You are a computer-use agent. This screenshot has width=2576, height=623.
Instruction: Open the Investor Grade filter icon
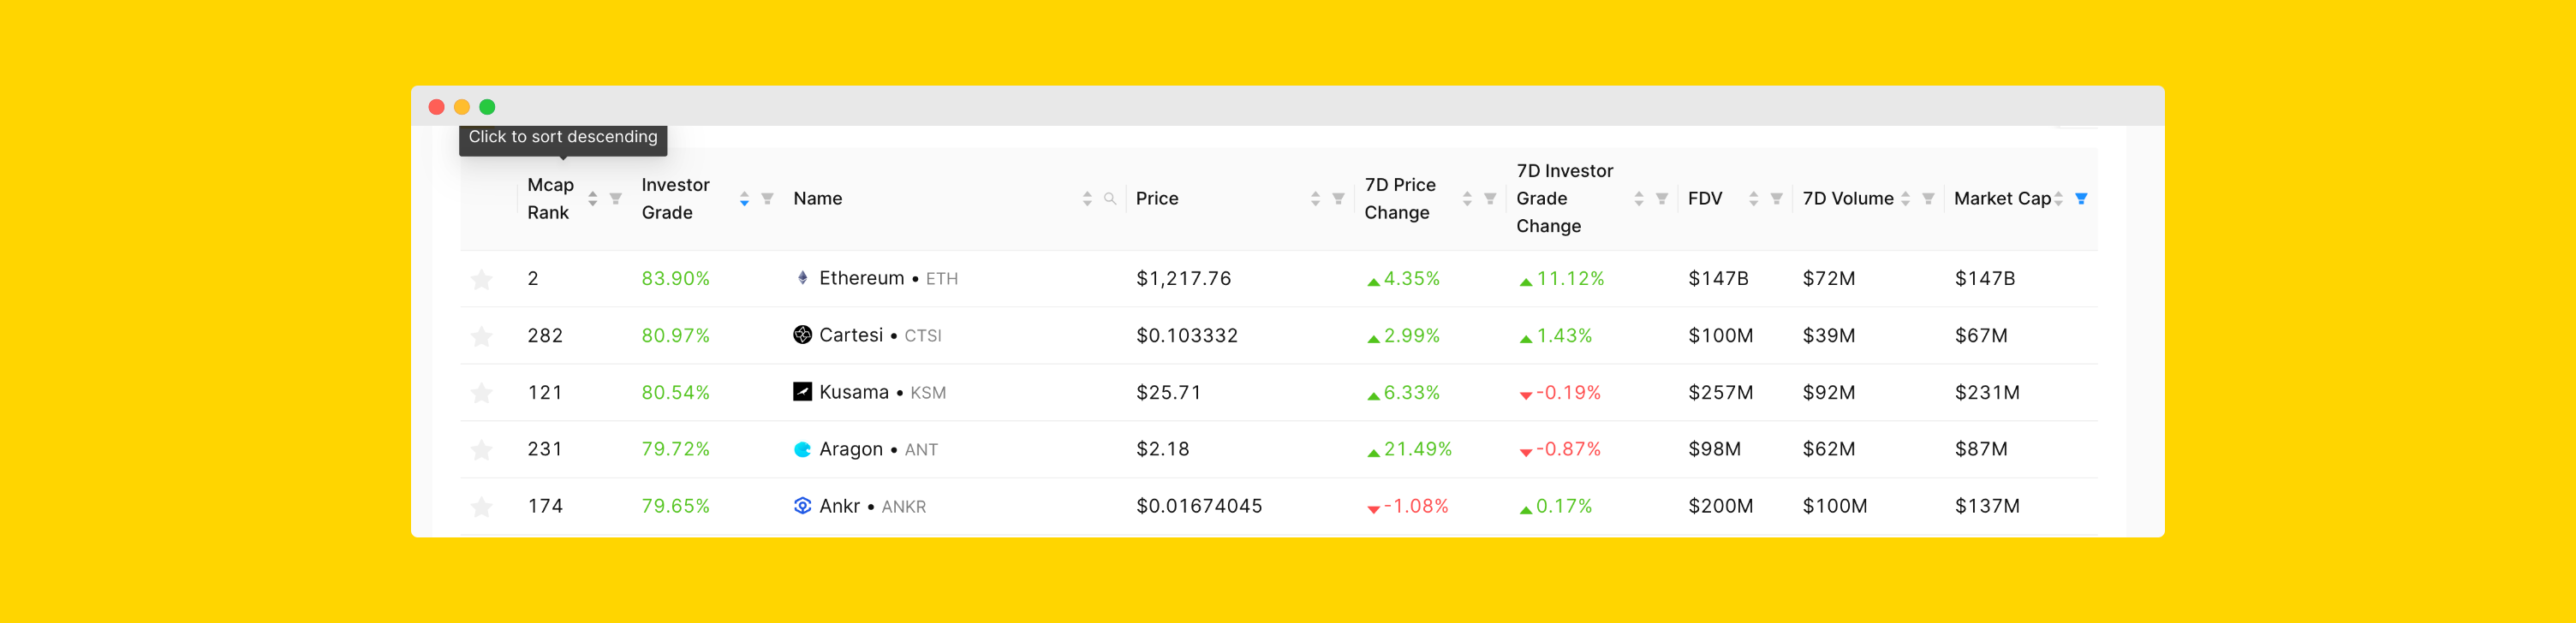tap(767, 199)
